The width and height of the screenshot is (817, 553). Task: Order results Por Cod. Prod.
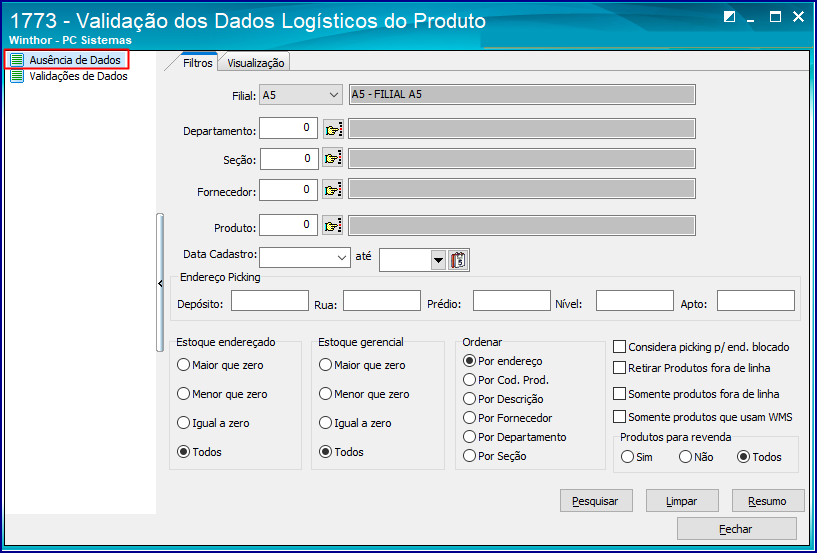point(469,380)
